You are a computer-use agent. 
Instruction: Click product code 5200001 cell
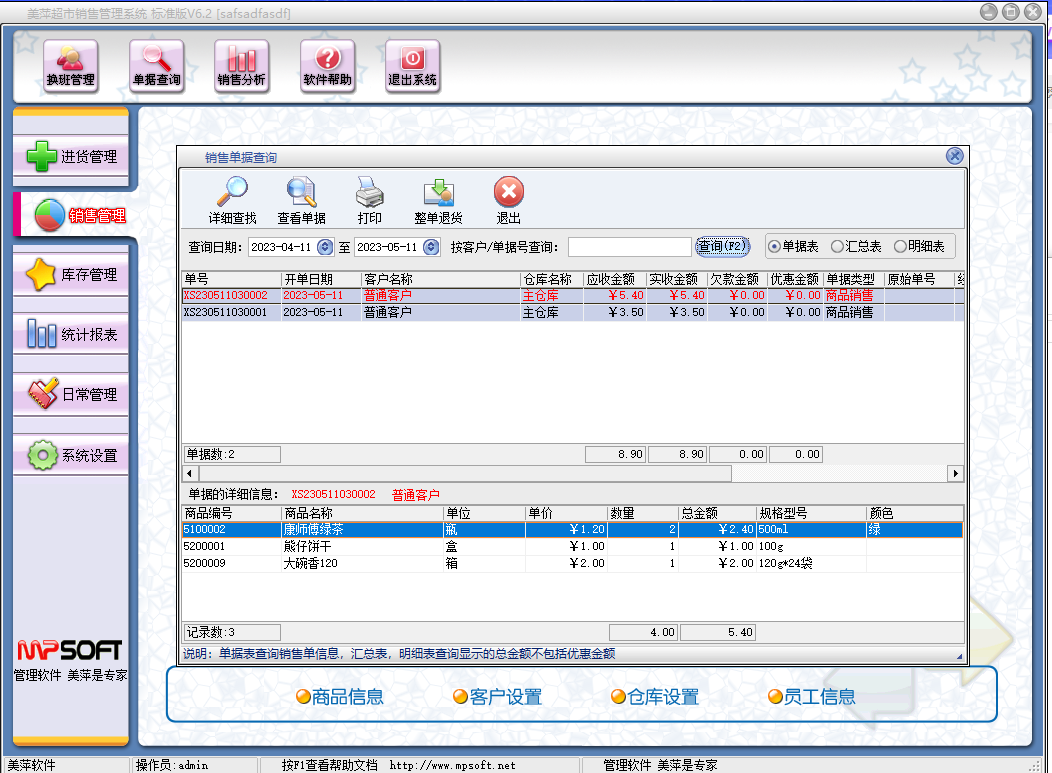click(x=231, y=546)
